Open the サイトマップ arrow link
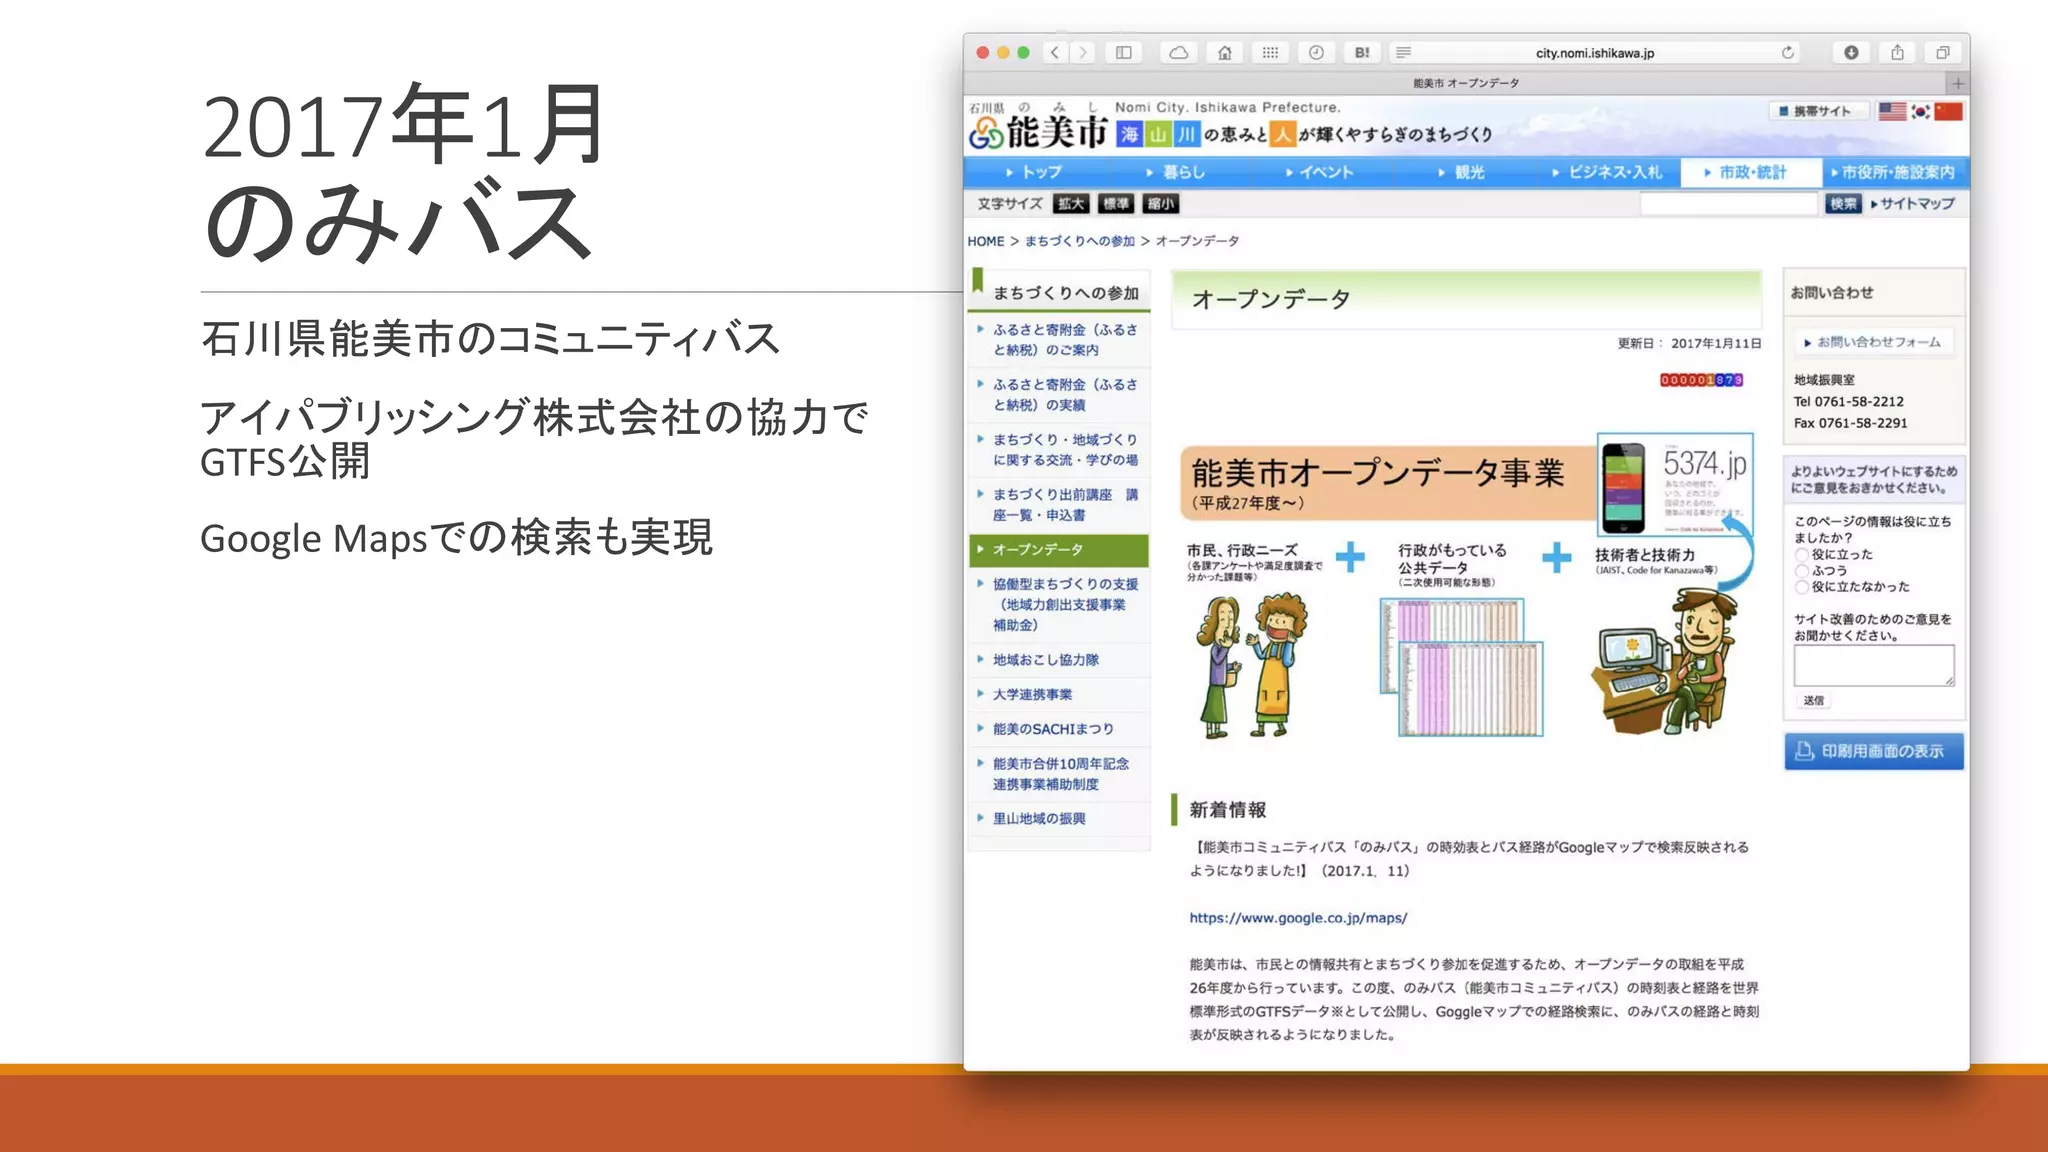2048x1152 pixels. tap(1912, 204)
